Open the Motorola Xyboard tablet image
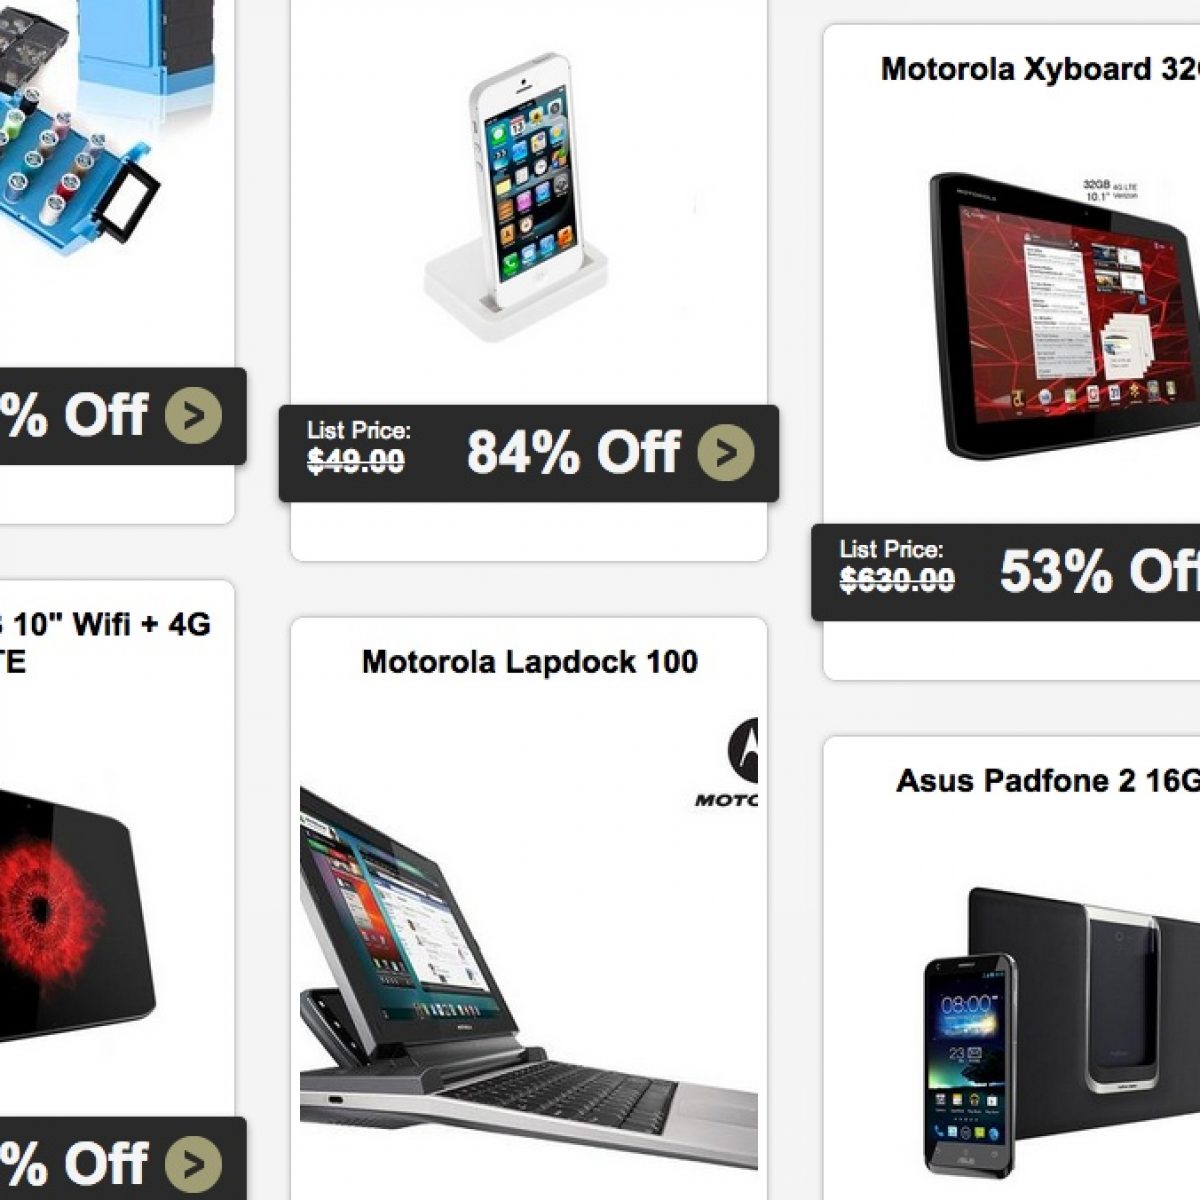 tap(1064, 316)
